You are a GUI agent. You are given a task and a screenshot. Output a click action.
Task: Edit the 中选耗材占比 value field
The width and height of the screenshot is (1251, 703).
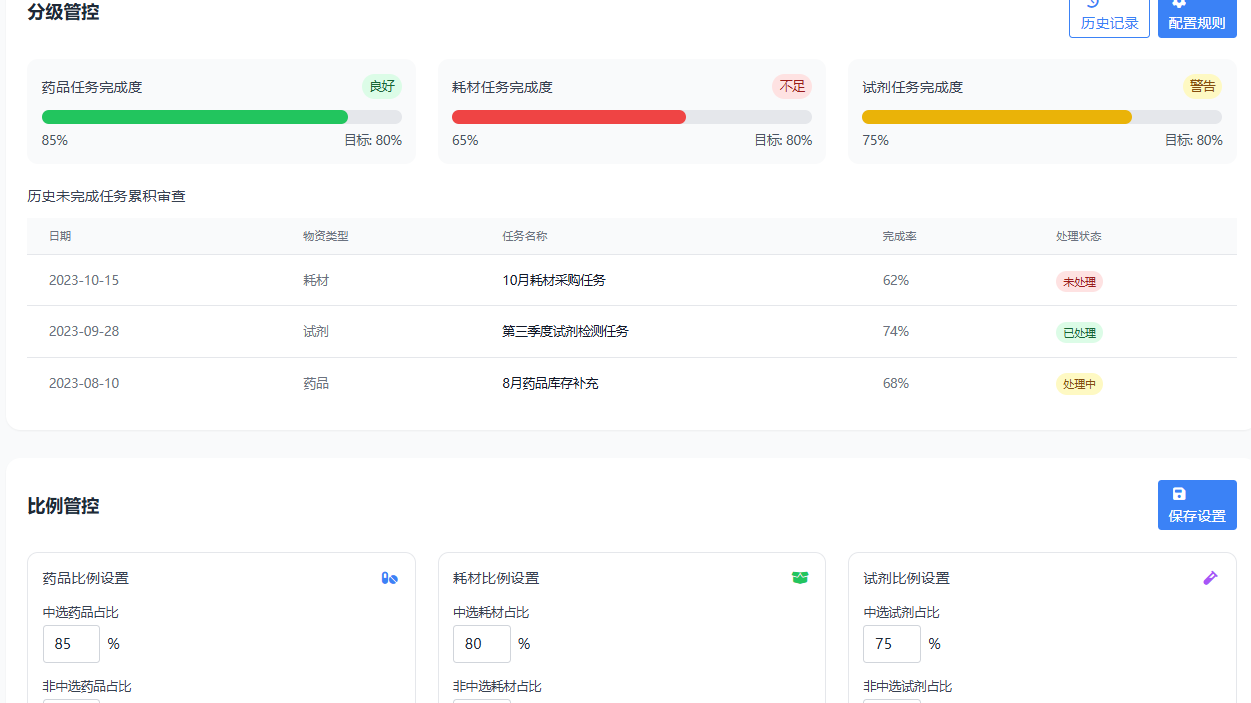point(481,644)
